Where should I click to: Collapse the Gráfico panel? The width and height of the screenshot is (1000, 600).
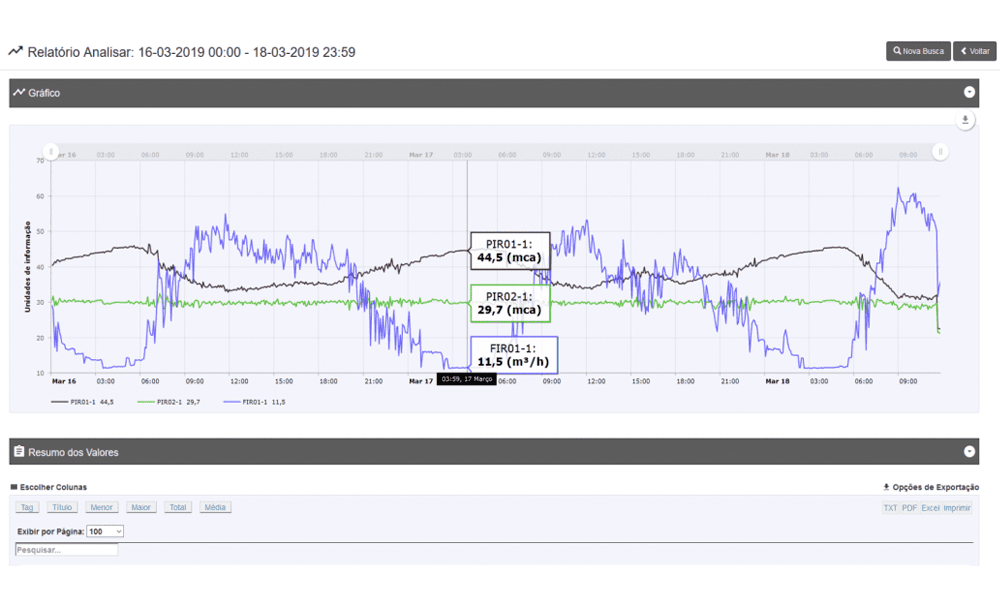[969, 92]
